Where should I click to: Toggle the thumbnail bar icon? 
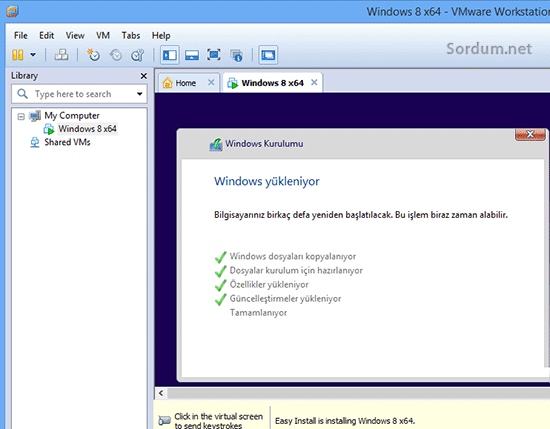pos(192,55)
